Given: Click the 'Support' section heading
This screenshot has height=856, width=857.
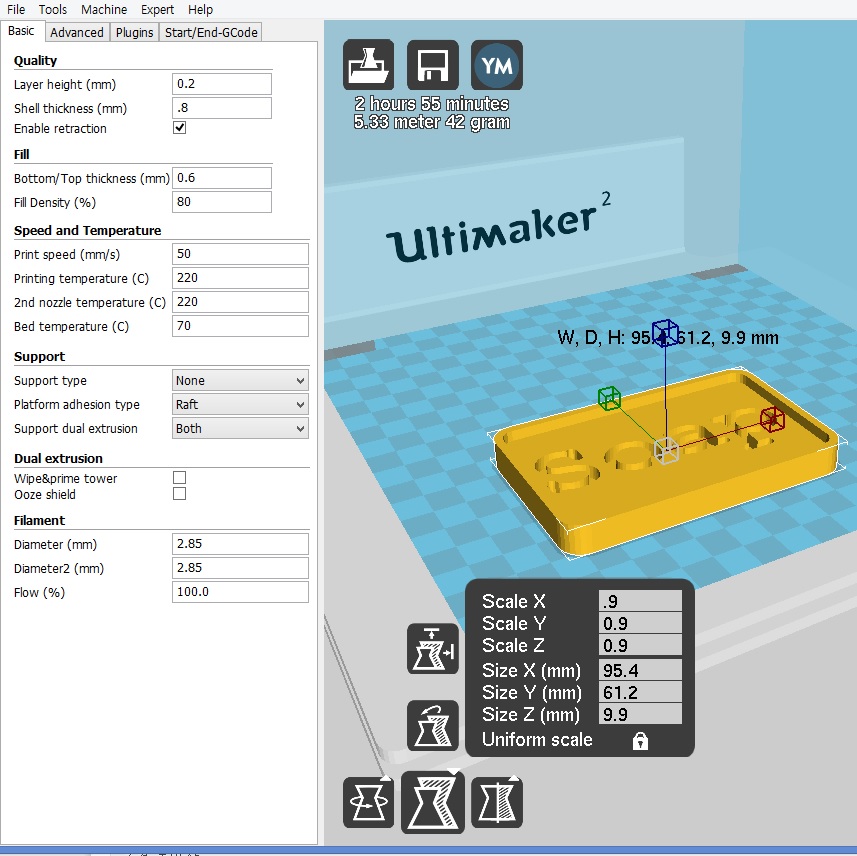Looking at the screenshot, I should pyautogui.click(x=39, y=357).
